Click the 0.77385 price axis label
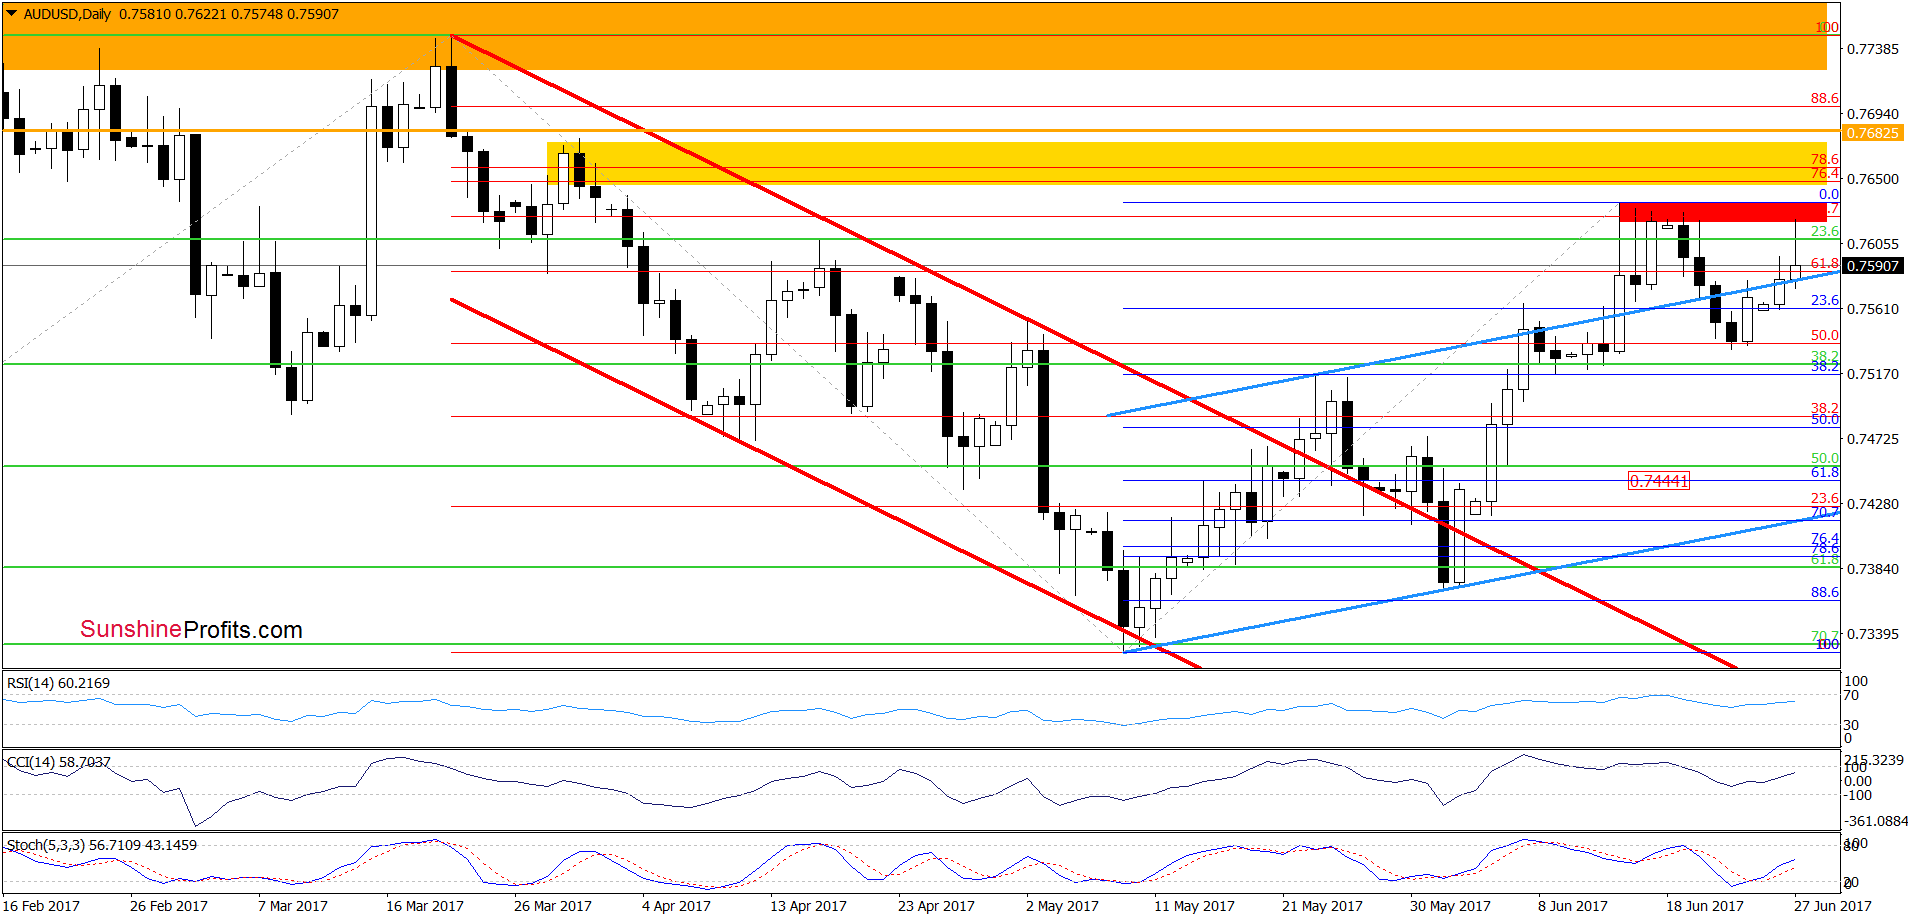This screenshot has height=920, width=1908. click(x=1872, y=49)
